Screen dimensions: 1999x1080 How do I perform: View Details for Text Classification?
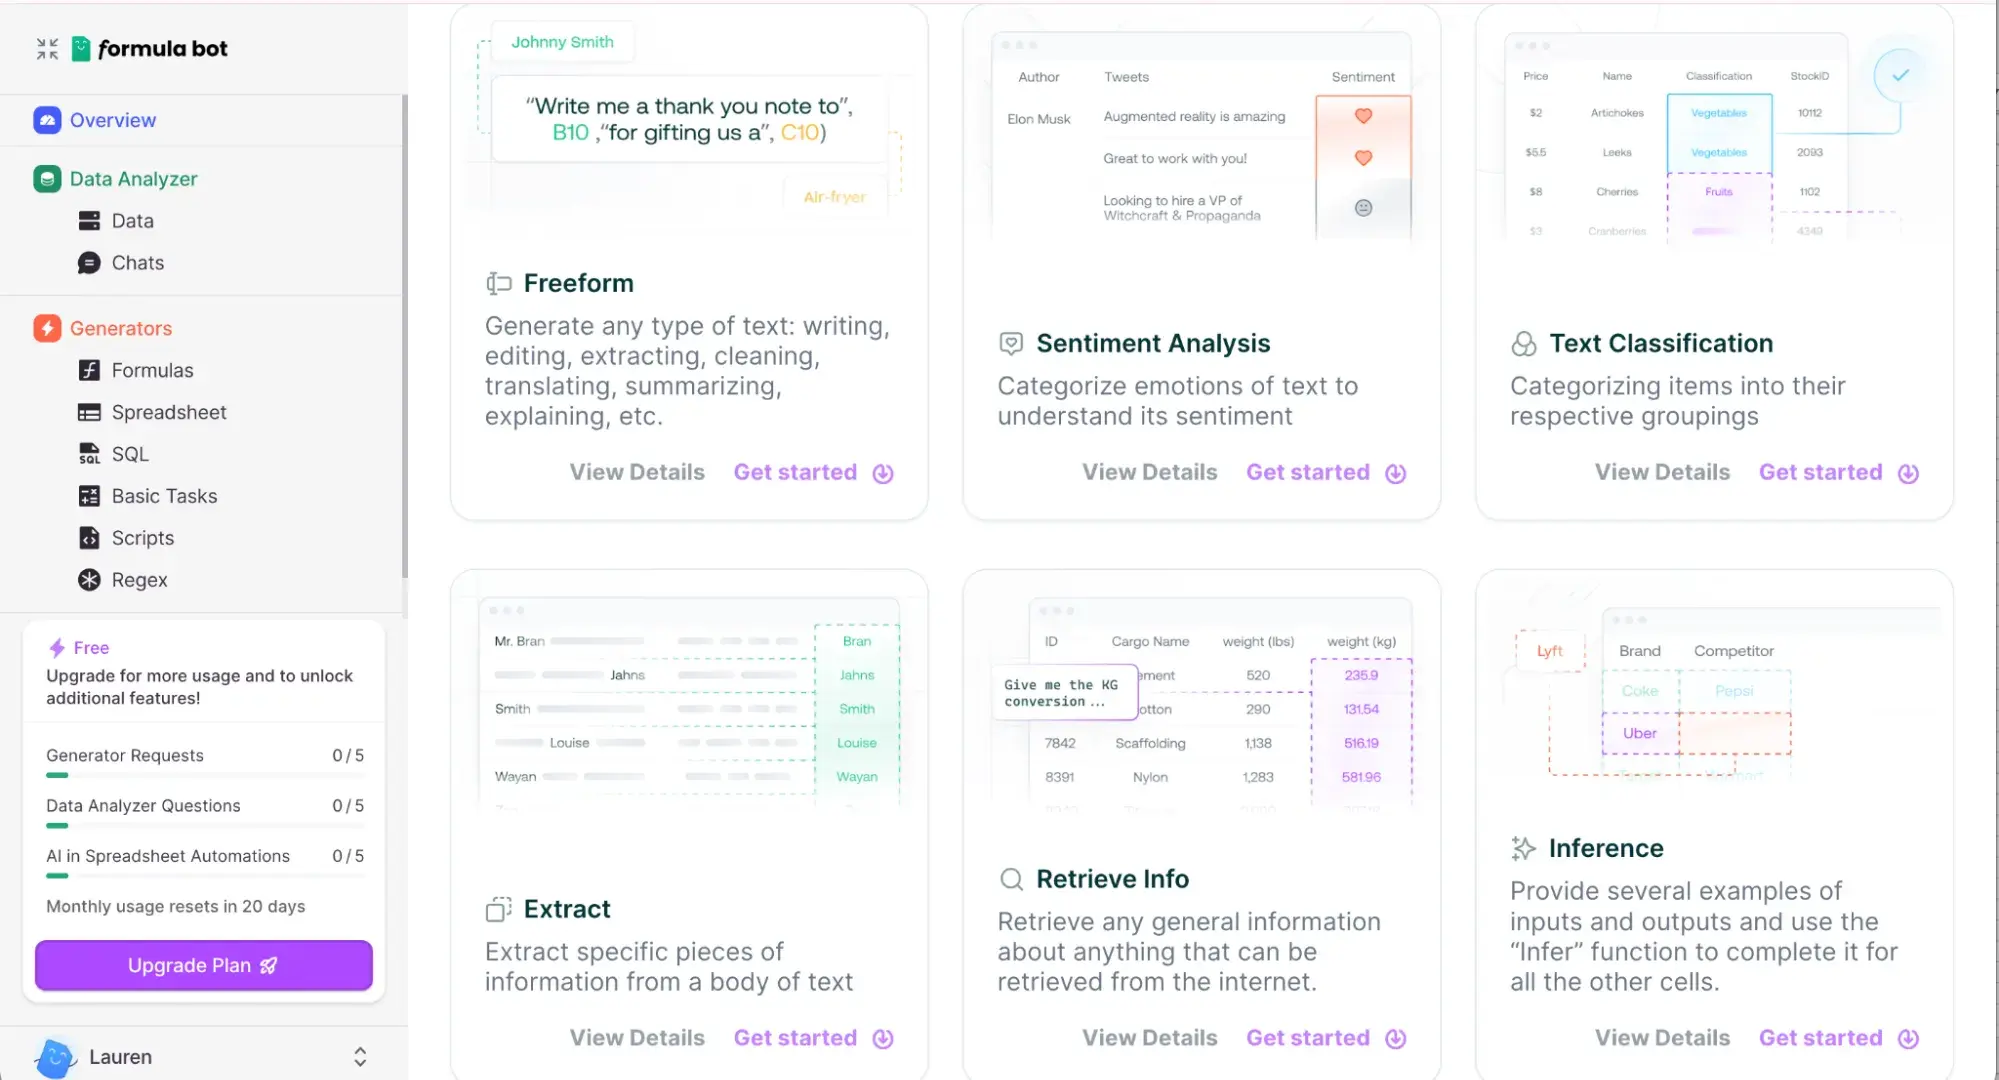(1663, 472)
